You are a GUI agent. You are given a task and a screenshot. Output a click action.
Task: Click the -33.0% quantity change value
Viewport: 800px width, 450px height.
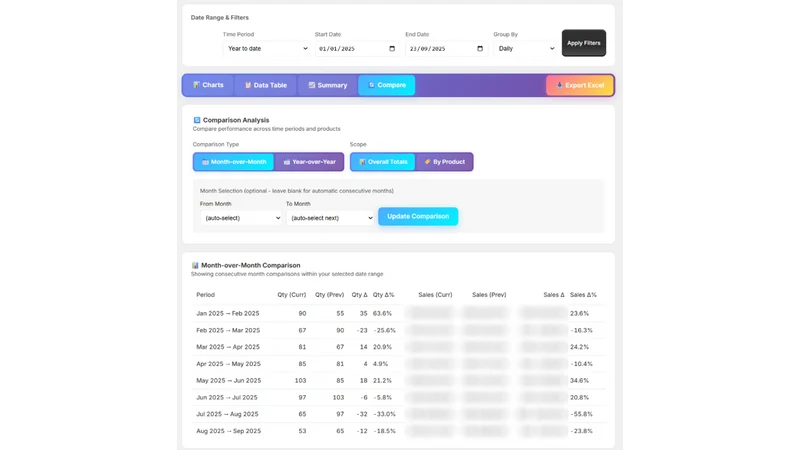pos(384,414)
